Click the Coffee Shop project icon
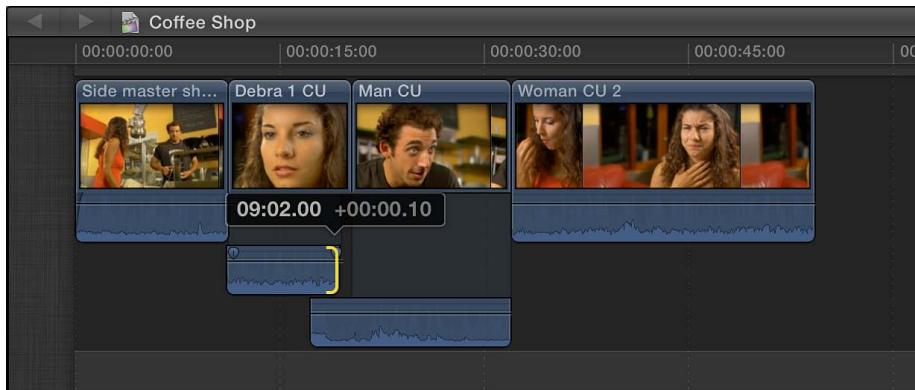915x390 pixels. 130,22
